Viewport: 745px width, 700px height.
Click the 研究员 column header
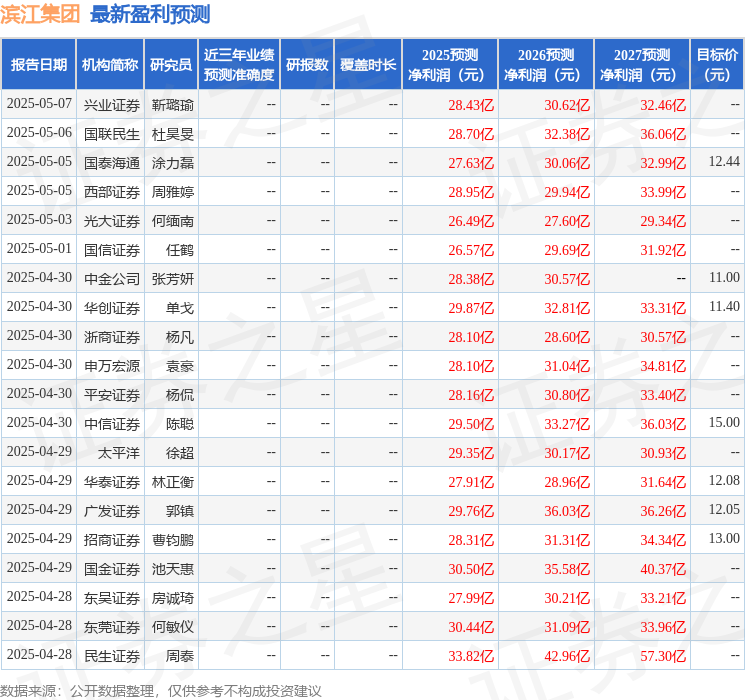pyautogui.click(x=171, y=65)
